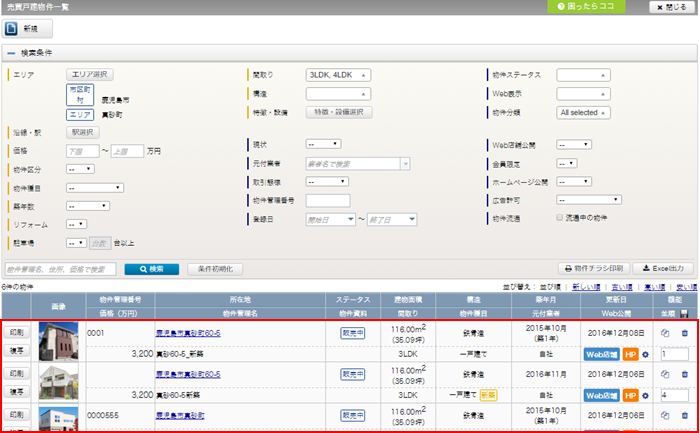Click the copy icon for property 0001
Image resolution: width=700 pixels, height=433 pixels.
pos(665,334)
